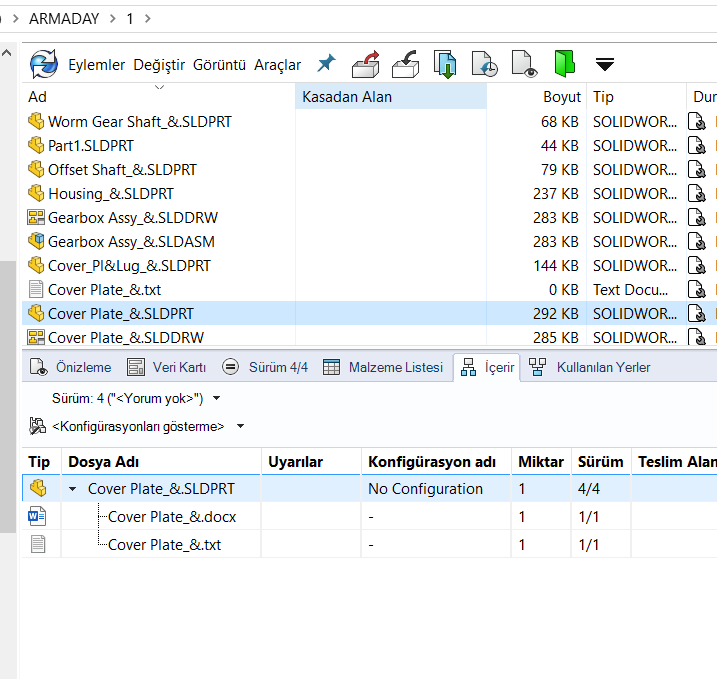Open the Sürüm version dropdown
This screenshot has height=679, width=717.
click(x=217, y=398)
